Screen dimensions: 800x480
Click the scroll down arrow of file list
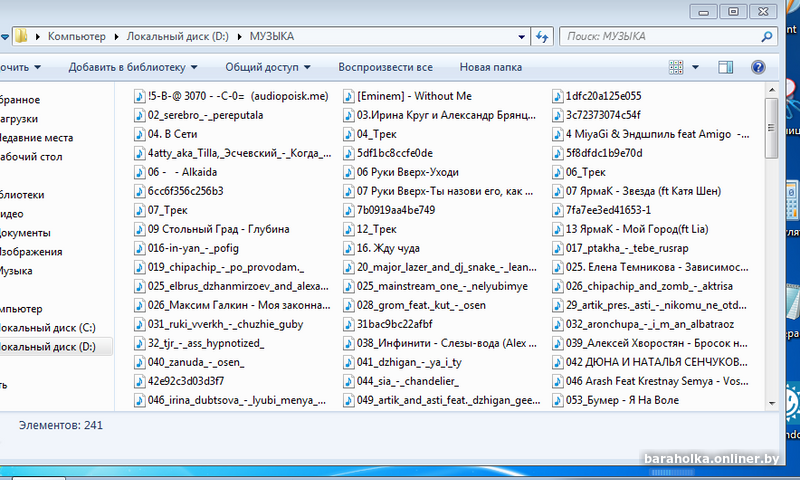771,403
